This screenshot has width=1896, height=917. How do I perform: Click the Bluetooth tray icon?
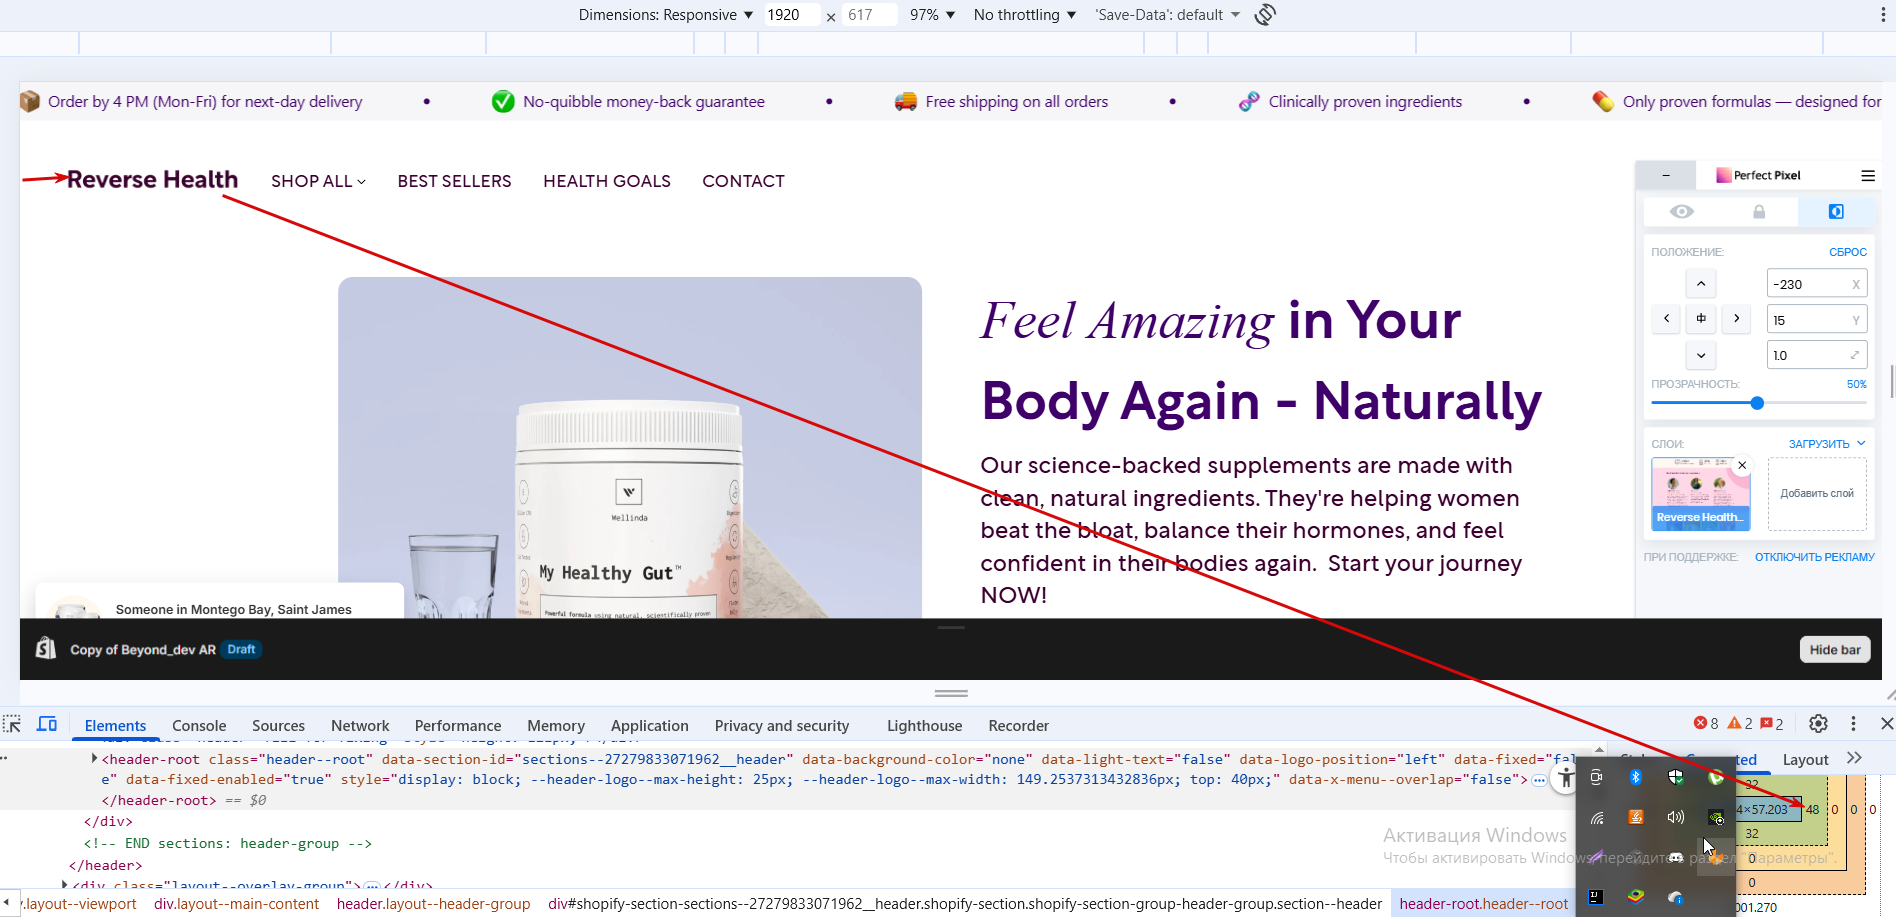[x=1636, y=777]
